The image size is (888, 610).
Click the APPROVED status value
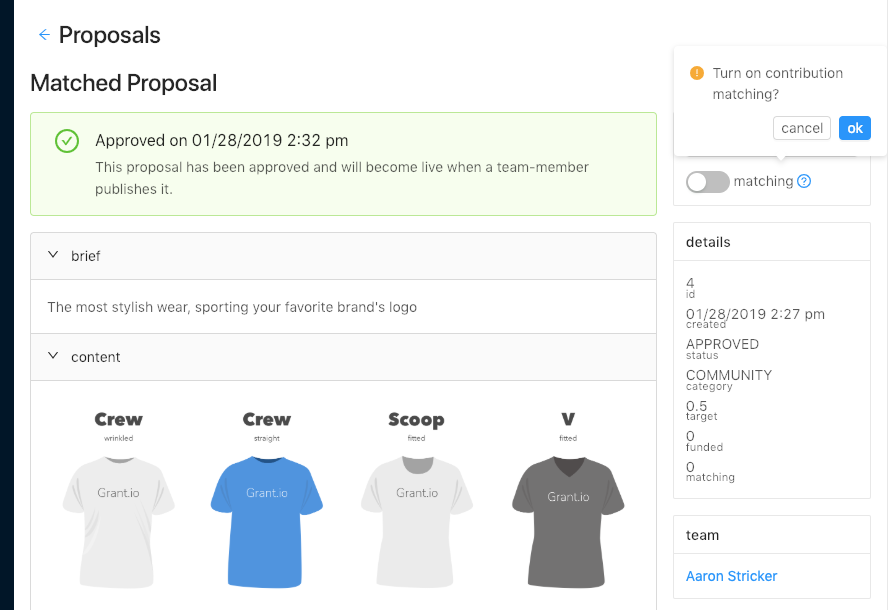click(x=722, y=344)
